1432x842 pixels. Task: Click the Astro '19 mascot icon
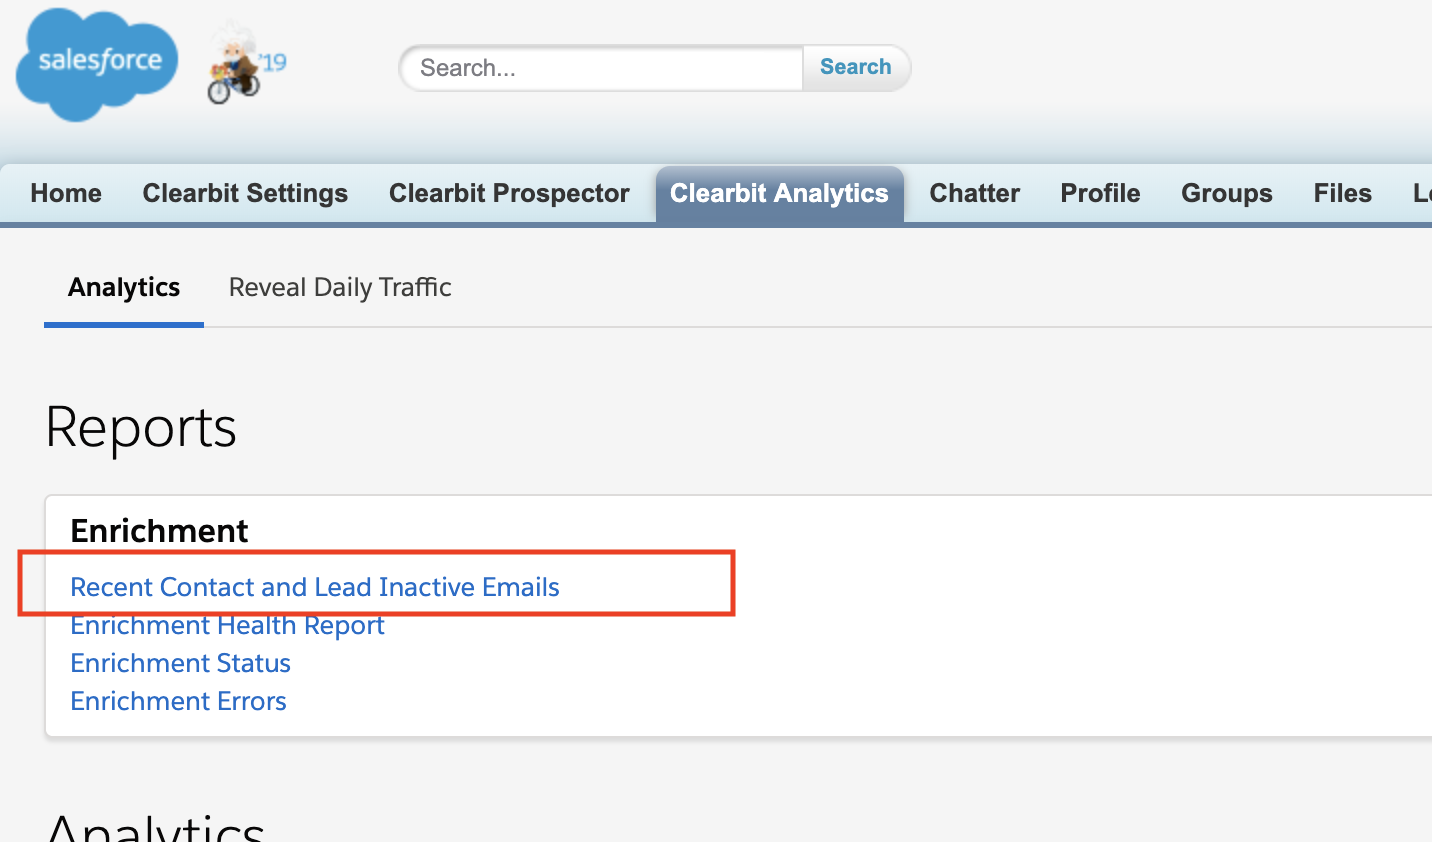point(246,65)
